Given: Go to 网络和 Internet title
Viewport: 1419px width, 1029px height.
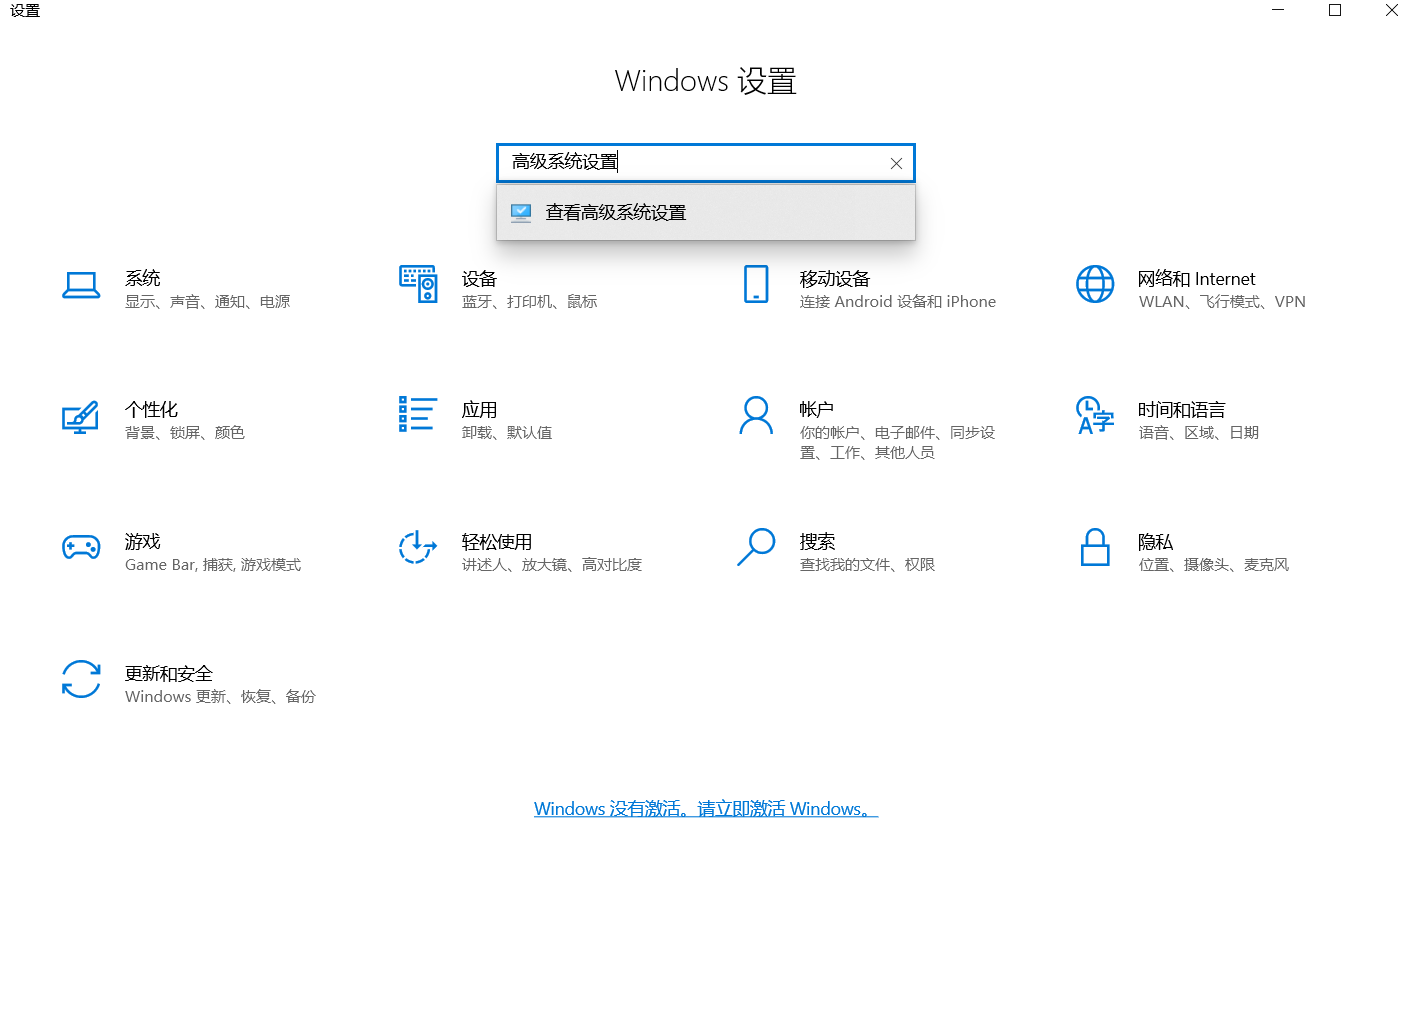Looking at the screenshot, I should point(1196,279).
